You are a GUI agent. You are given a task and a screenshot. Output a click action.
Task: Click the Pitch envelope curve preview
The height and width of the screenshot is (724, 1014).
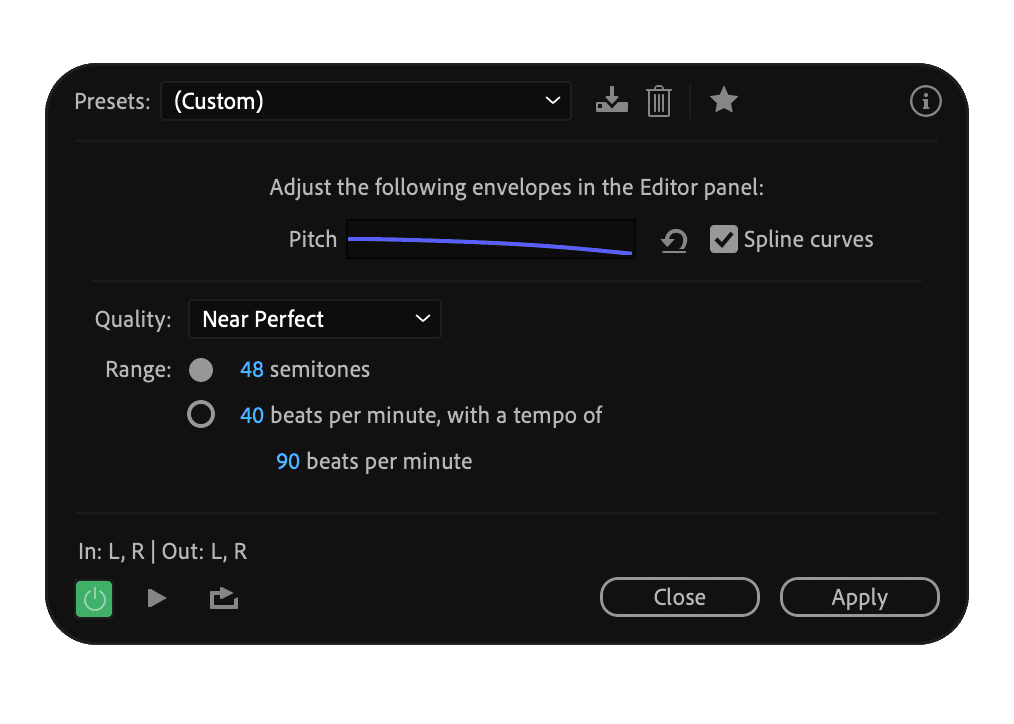point(490,240)
